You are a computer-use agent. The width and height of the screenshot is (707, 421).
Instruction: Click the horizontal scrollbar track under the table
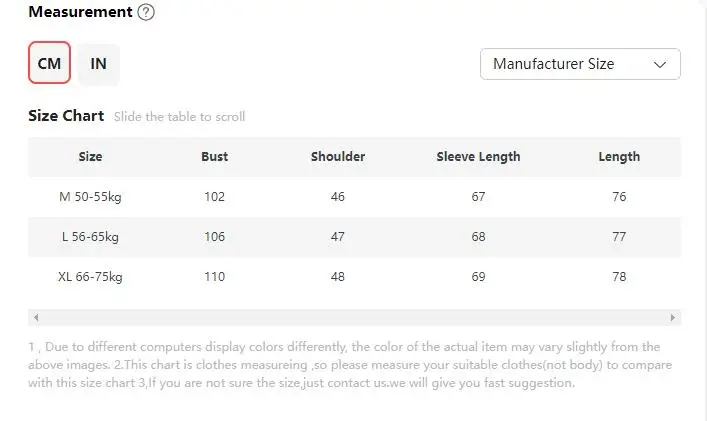coord(354,317)
